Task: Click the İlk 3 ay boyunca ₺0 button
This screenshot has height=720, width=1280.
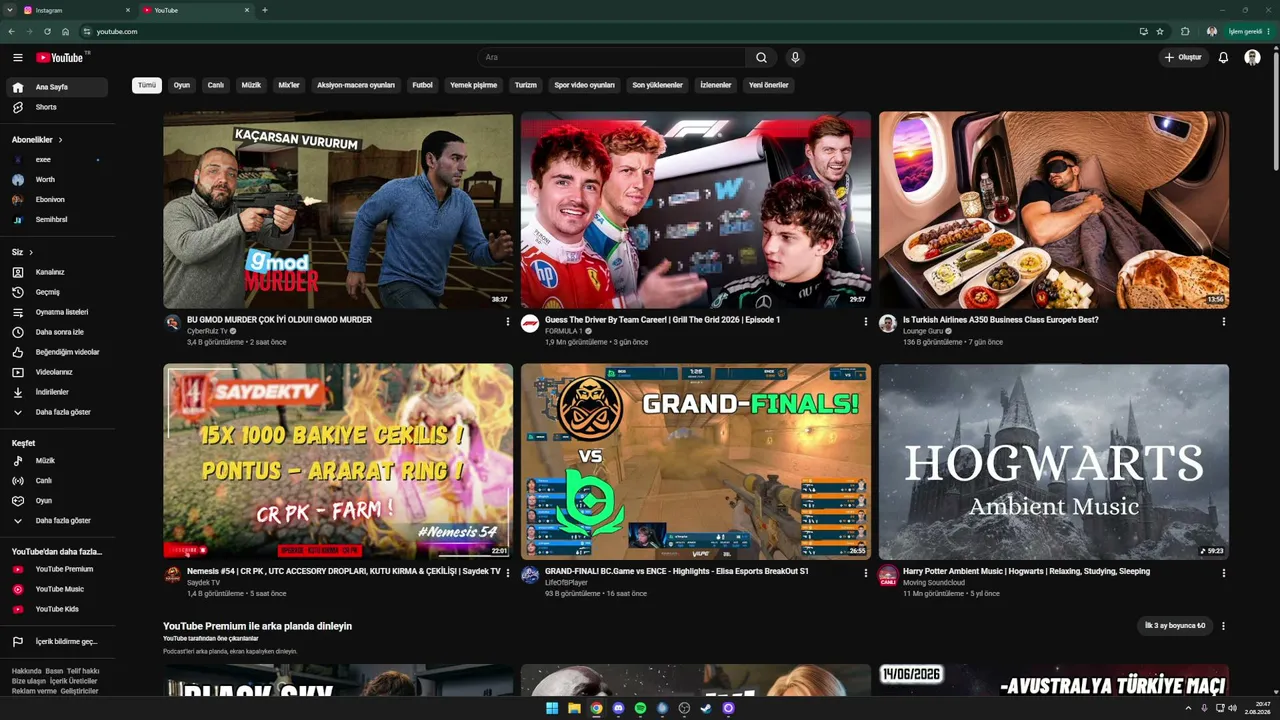Action: pos(1175,626)
